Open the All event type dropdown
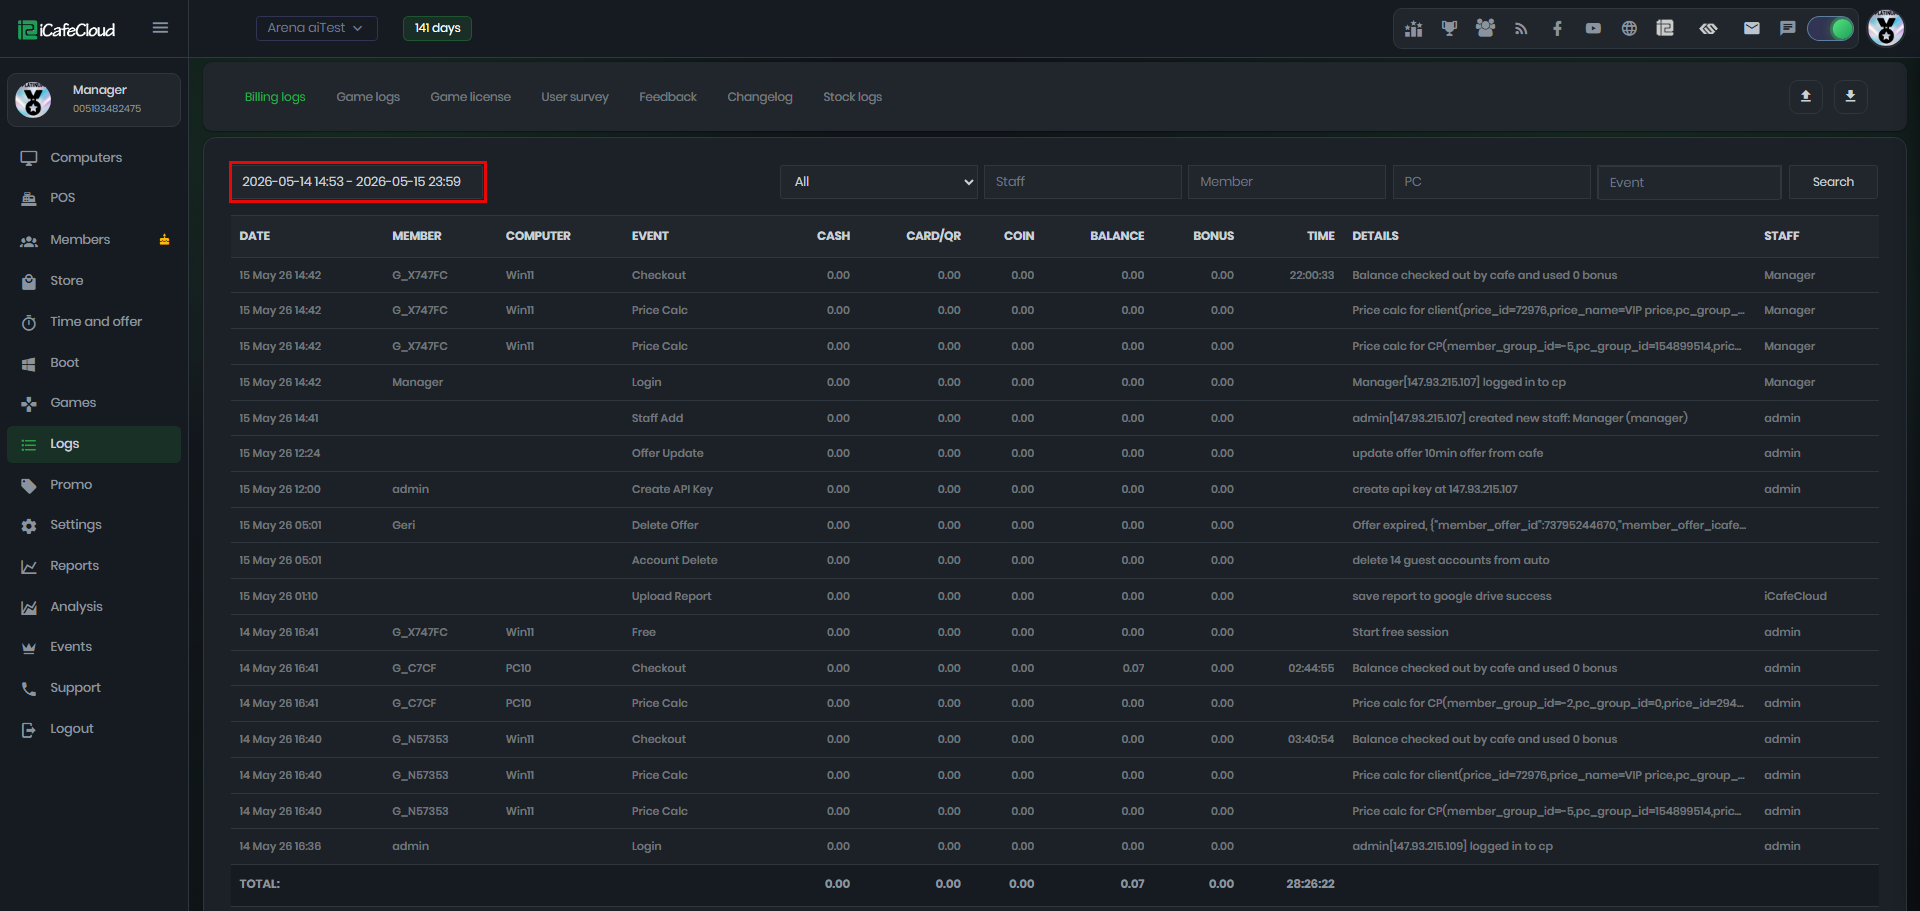1920x911 pixels. (x=879, y=182)
